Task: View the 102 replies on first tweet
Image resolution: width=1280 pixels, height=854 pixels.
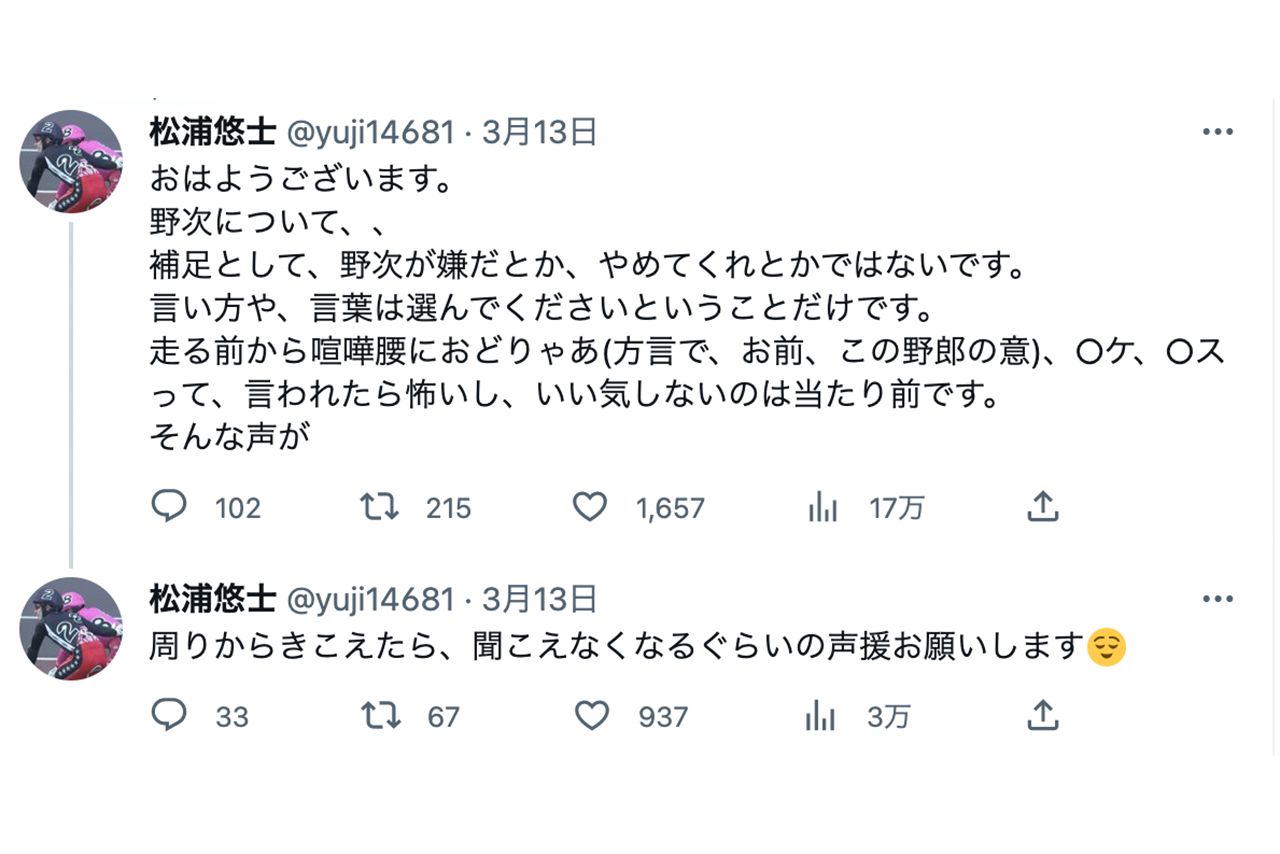Action: 237,507
